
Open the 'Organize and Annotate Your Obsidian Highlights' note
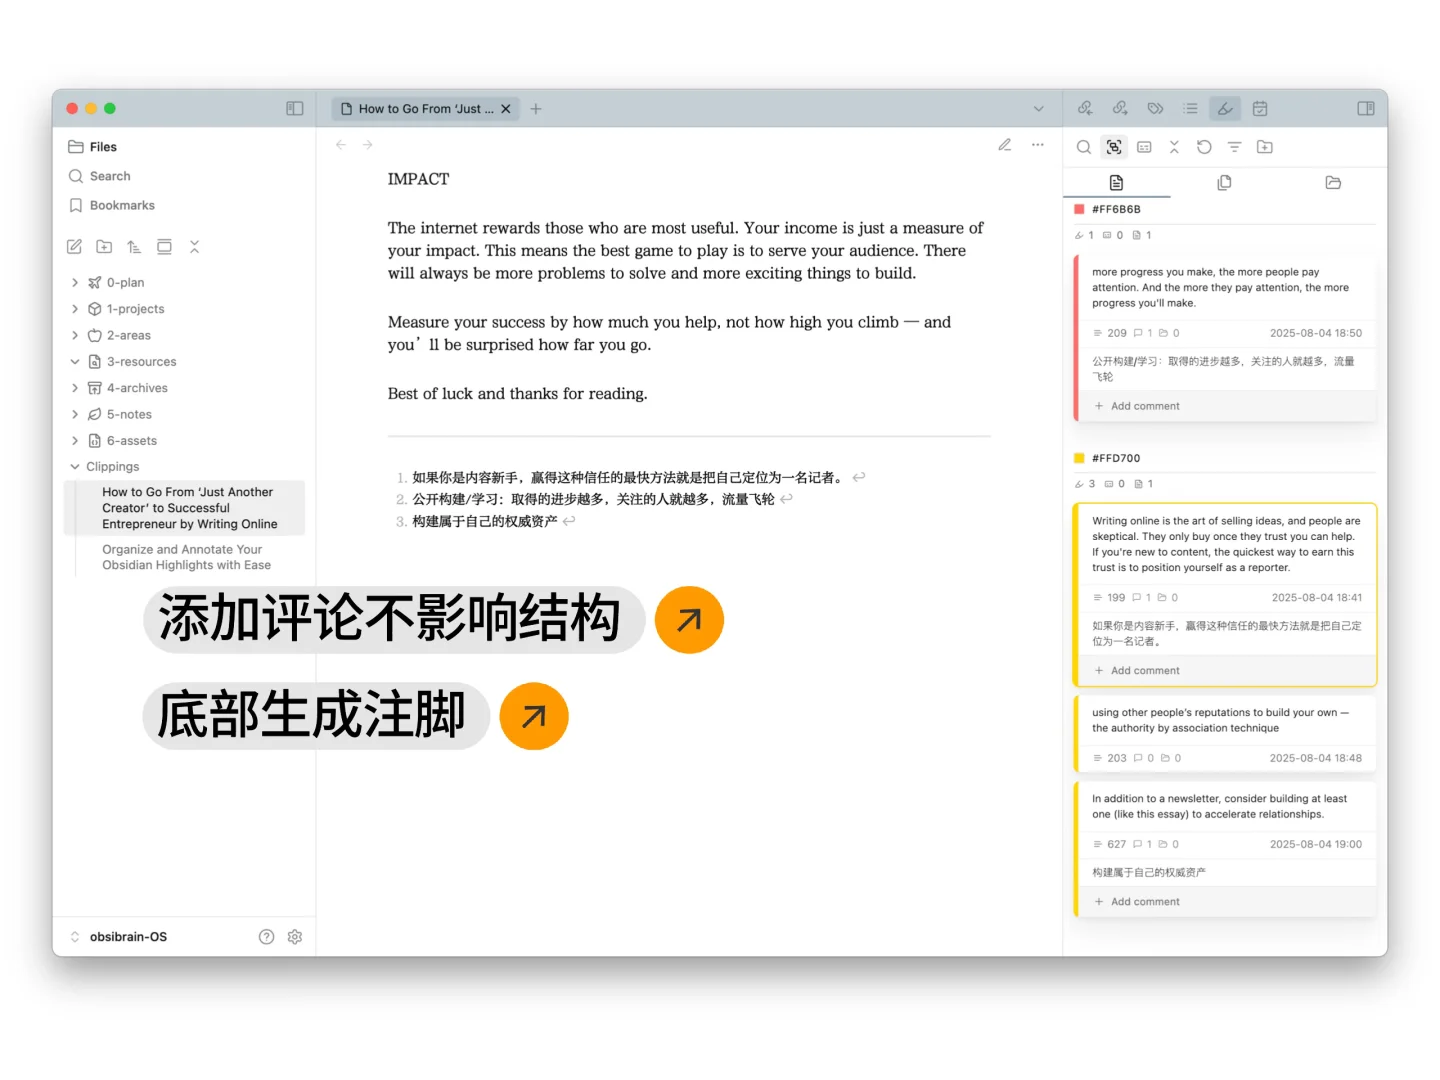tap(187, 557)
